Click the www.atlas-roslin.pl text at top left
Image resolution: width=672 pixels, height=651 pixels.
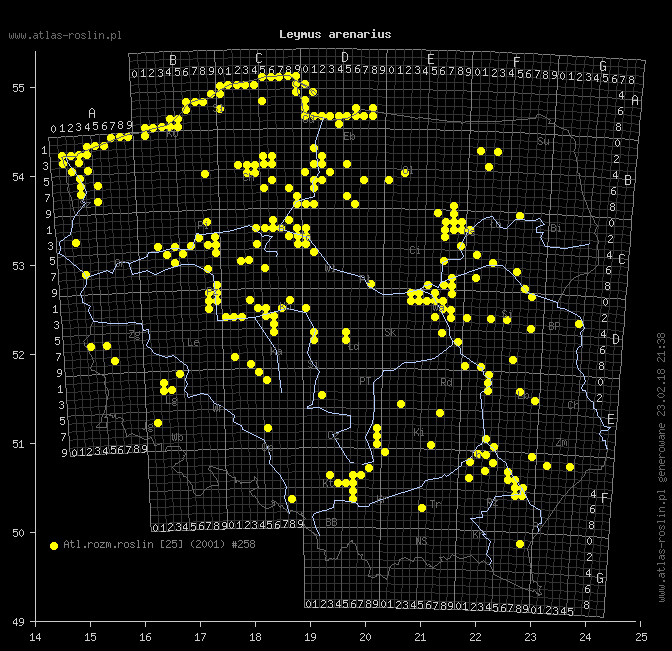(65, 36)
